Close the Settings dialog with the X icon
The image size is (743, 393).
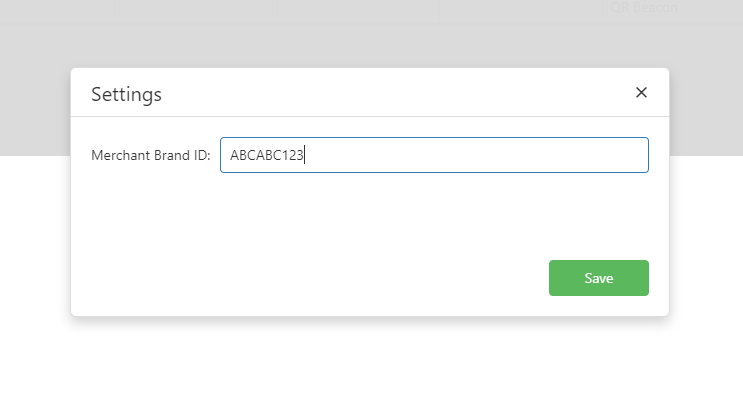[x=641, y=92]
